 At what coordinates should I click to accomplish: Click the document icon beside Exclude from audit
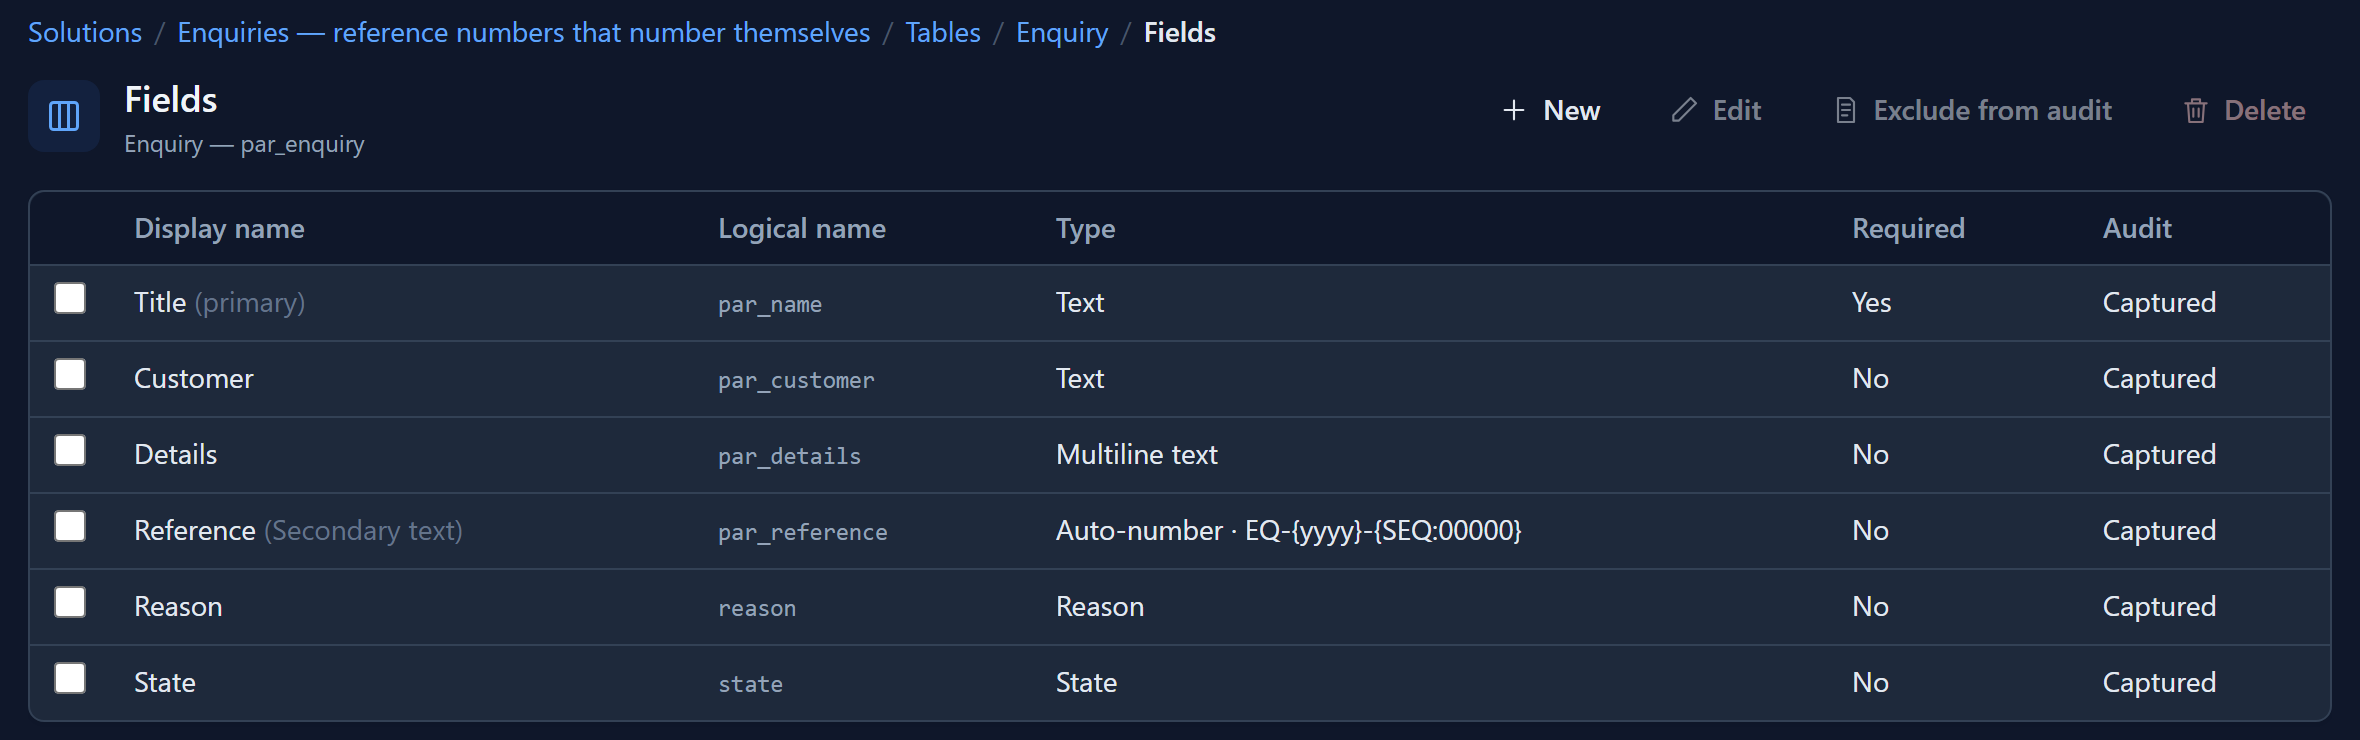(x=1846, y=110)
